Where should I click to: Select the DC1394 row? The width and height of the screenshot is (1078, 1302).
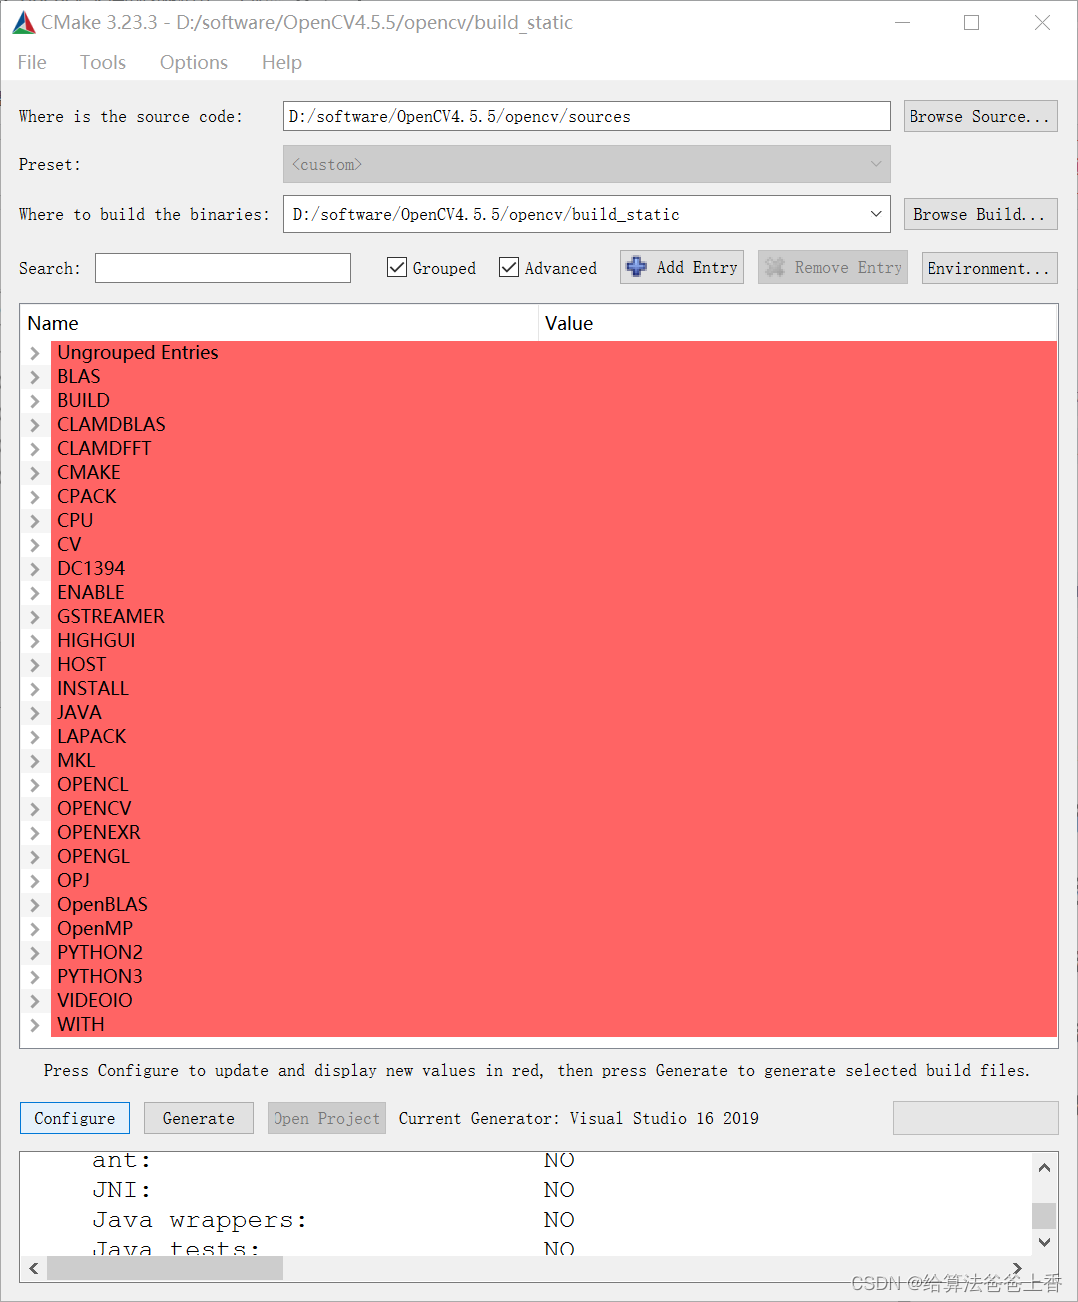[x=553, y=569]
